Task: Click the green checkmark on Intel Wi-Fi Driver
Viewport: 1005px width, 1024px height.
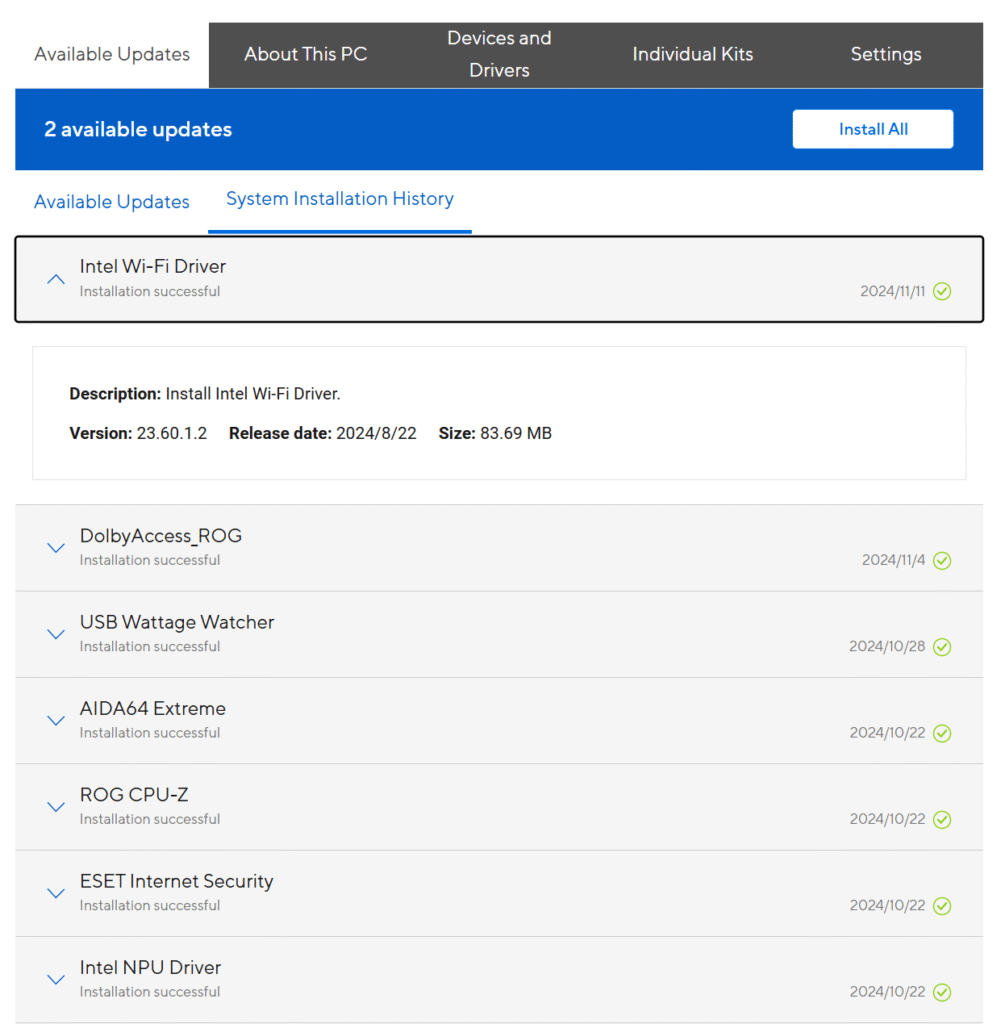Action: pos(941,292)
